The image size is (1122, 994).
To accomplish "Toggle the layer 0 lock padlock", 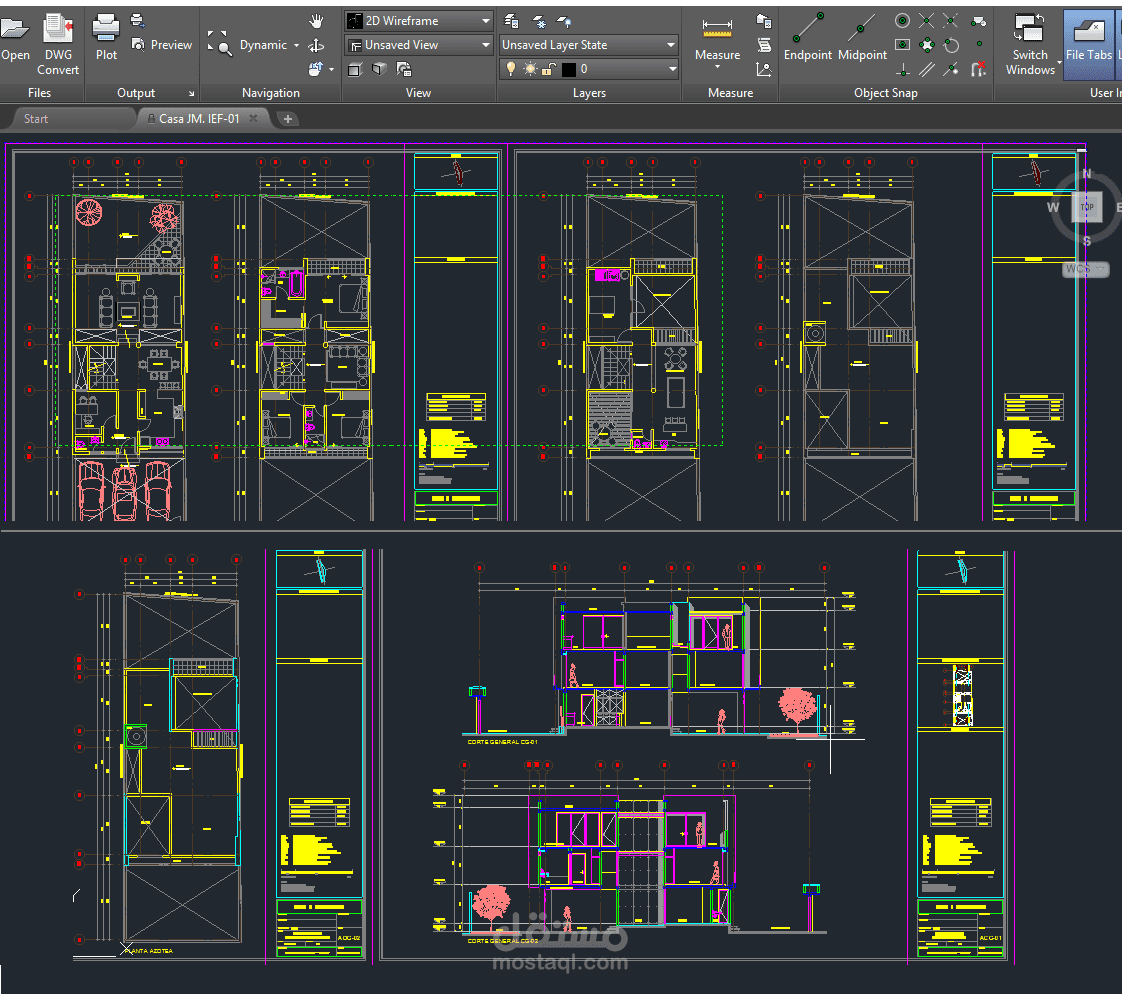I will coord(549,69).
